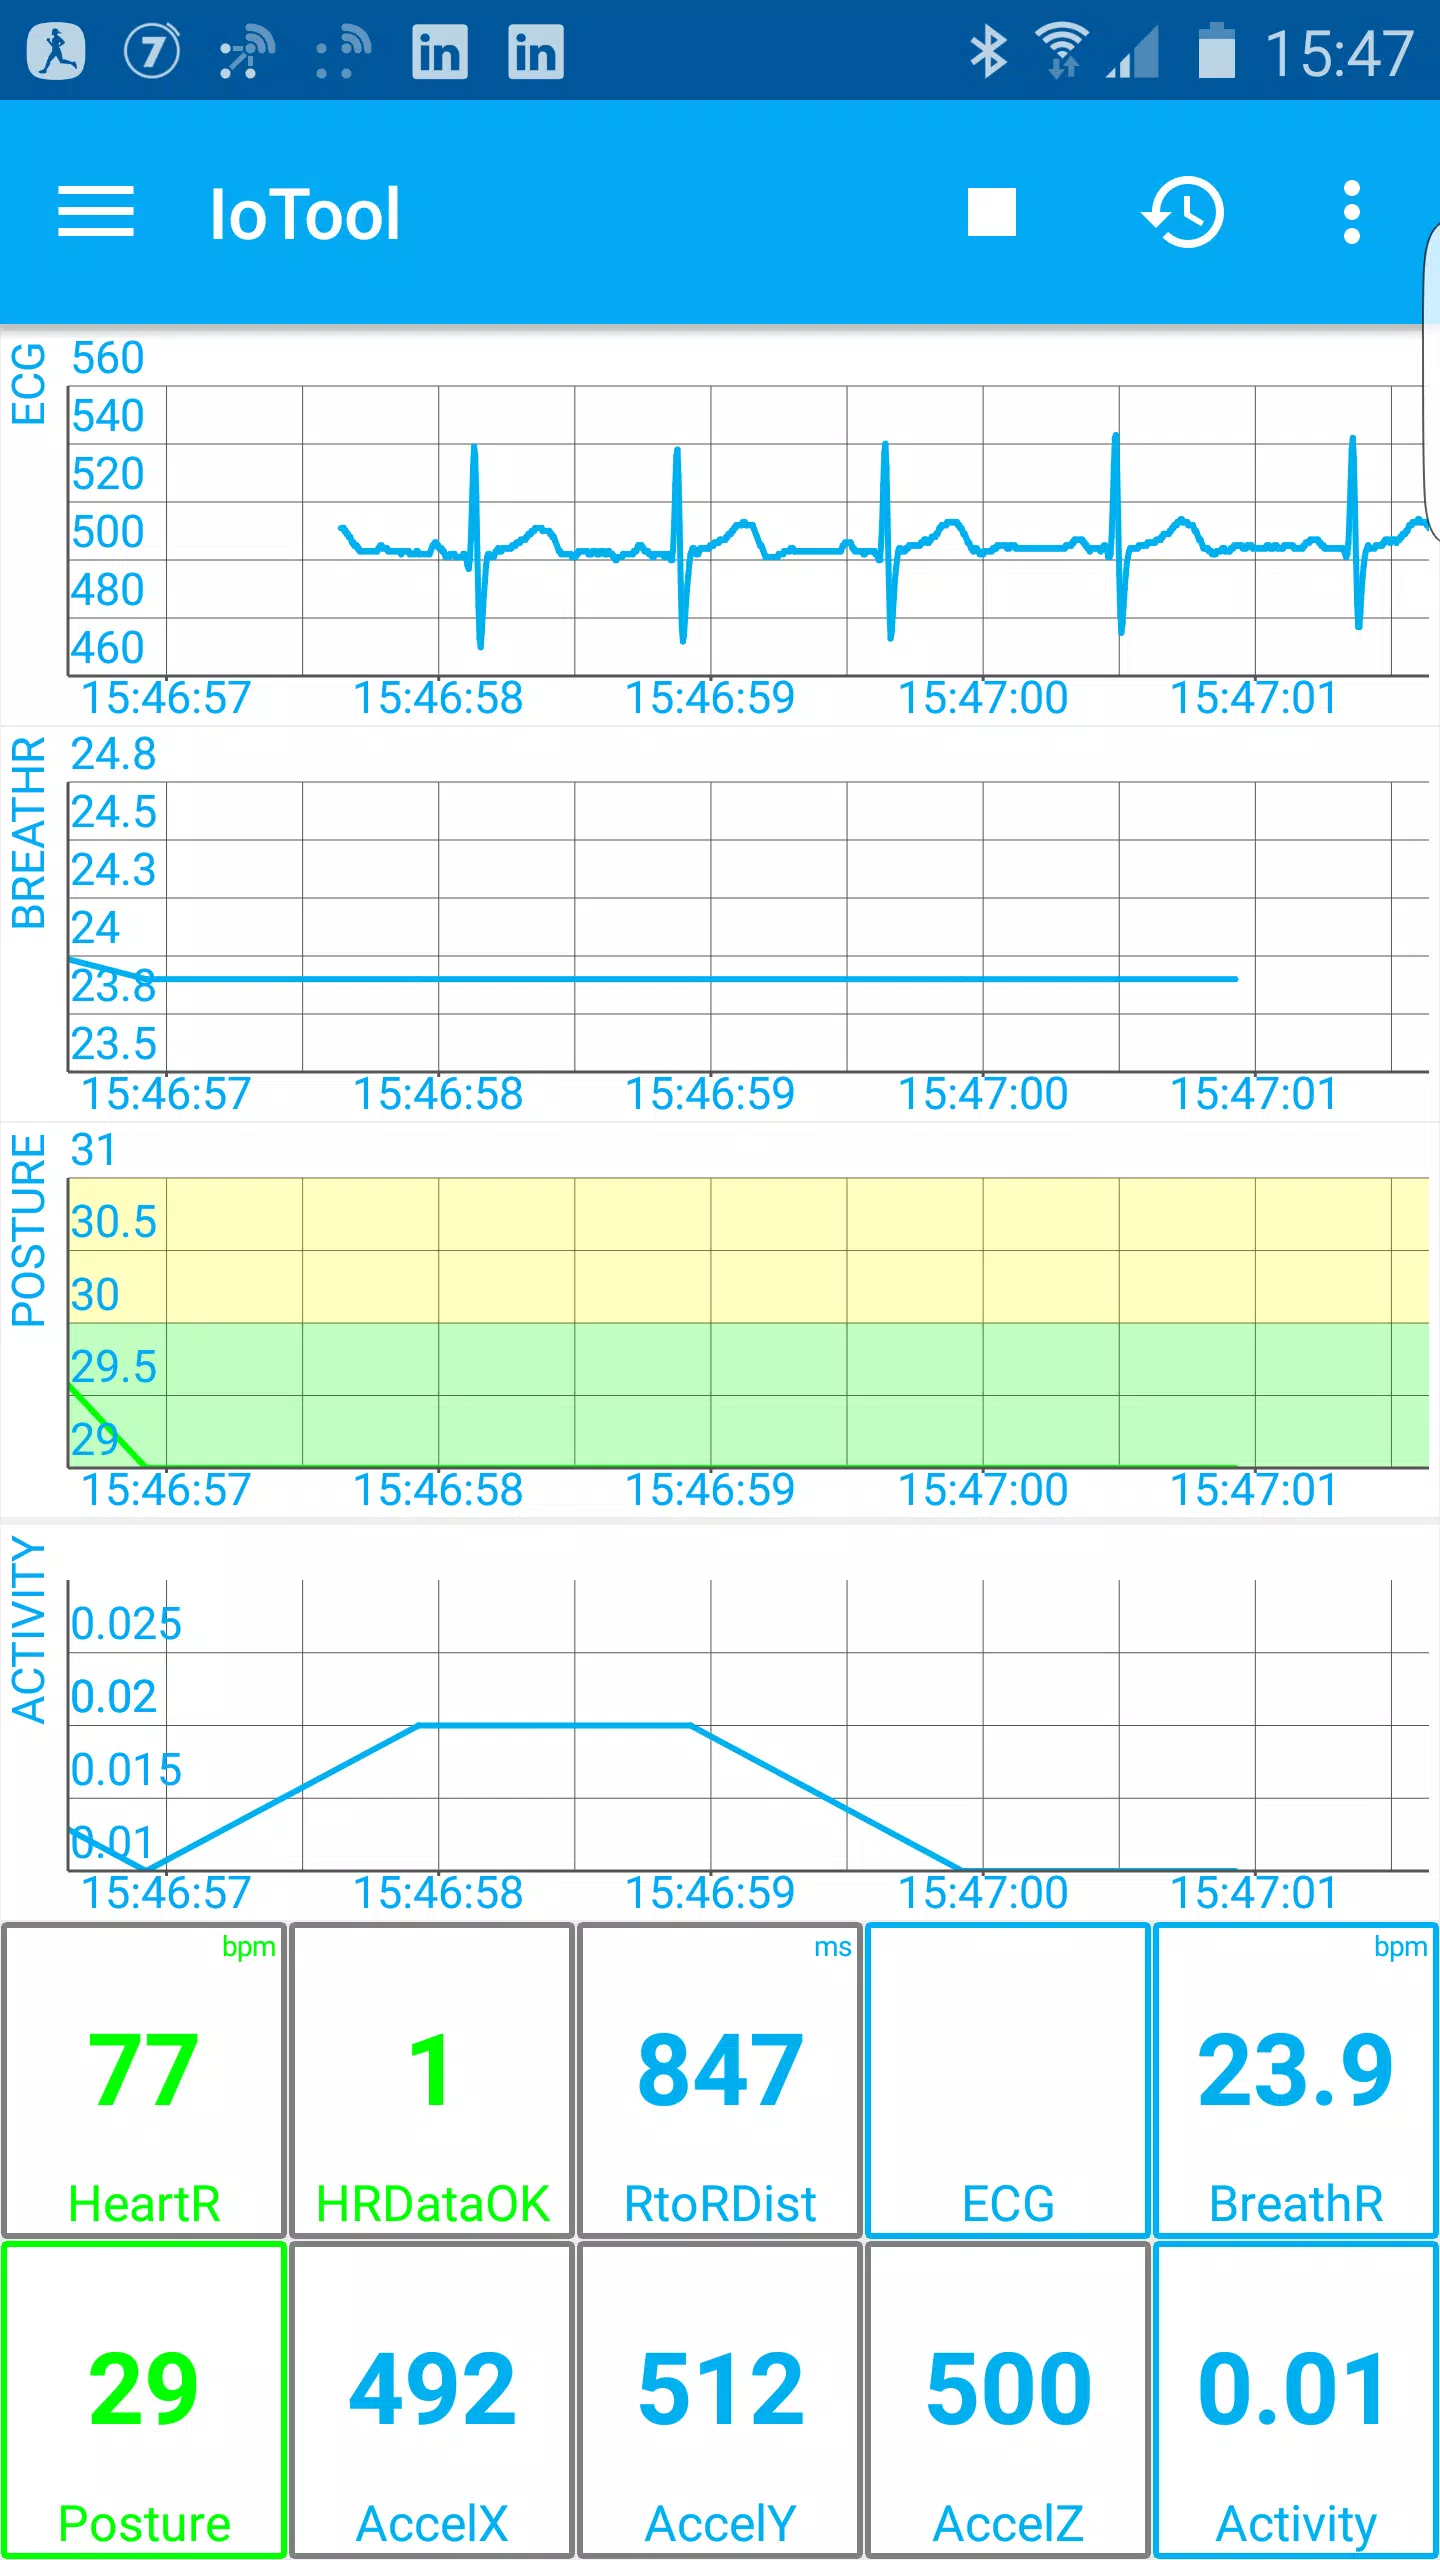Tap the BREATHR chart vertical axis label
The height and width of the screenshot is (2560, 1440).
coord(28,832)
